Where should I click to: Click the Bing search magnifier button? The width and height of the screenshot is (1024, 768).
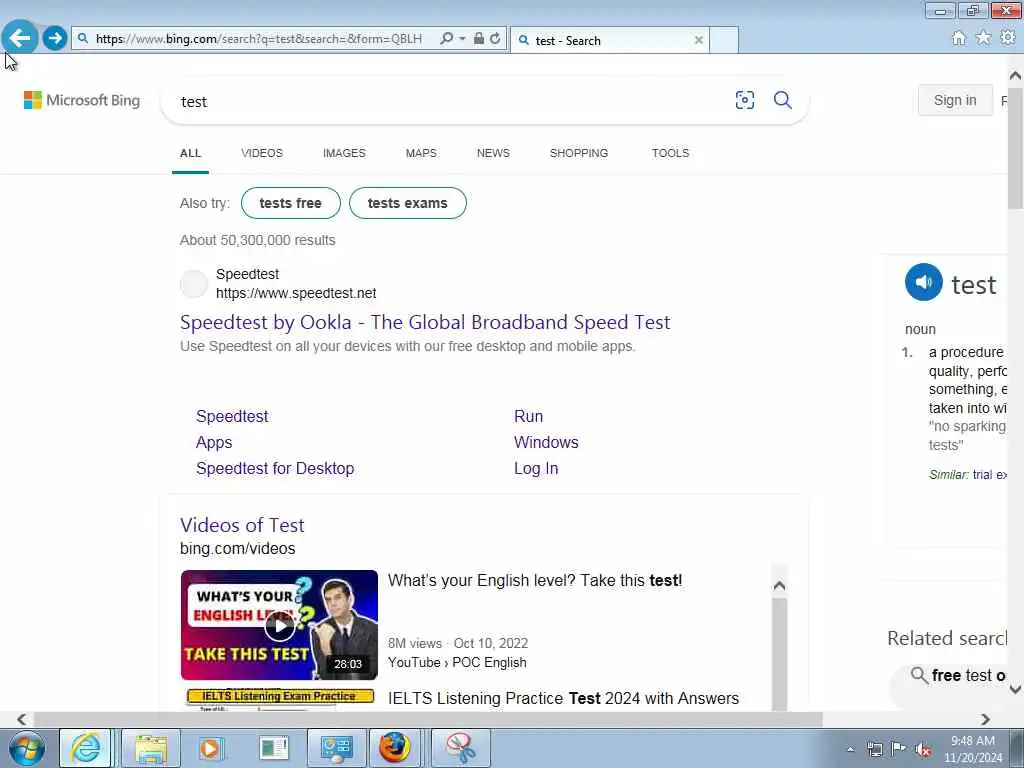coord(782,100)
